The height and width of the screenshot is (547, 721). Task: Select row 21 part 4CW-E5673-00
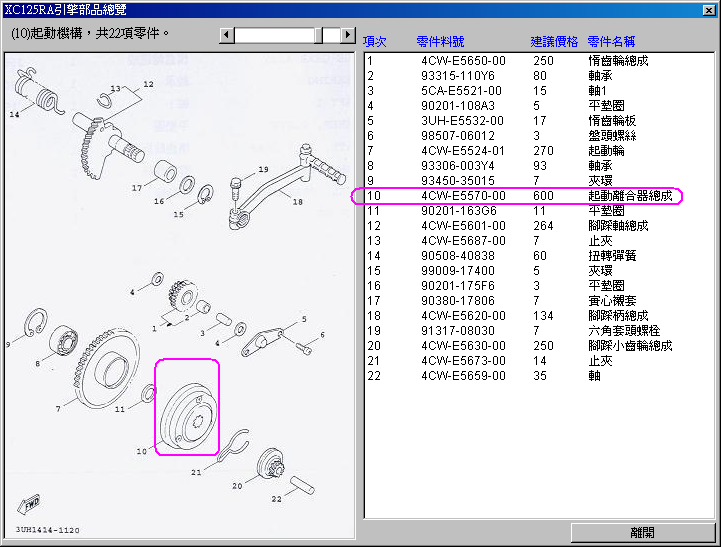tap(539, 361)
